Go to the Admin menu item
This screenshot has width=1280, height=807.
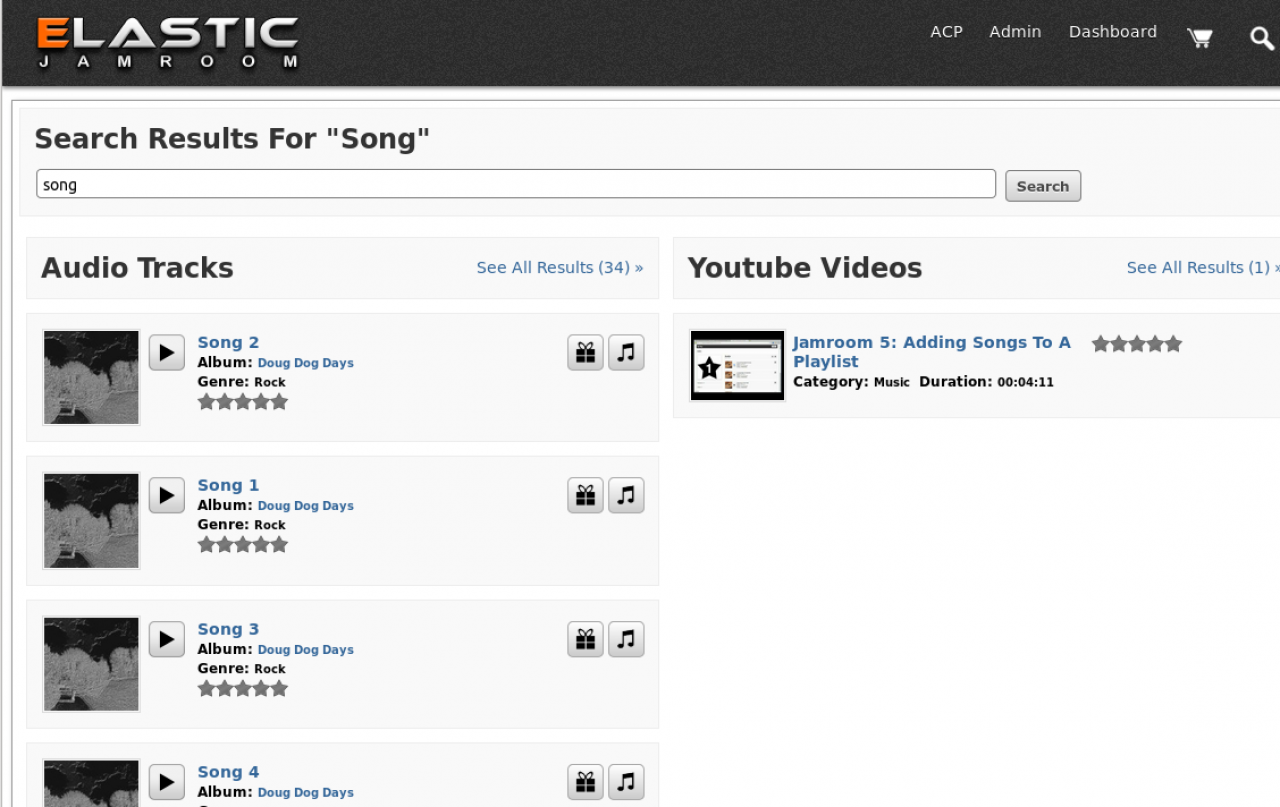point(1015,32)
